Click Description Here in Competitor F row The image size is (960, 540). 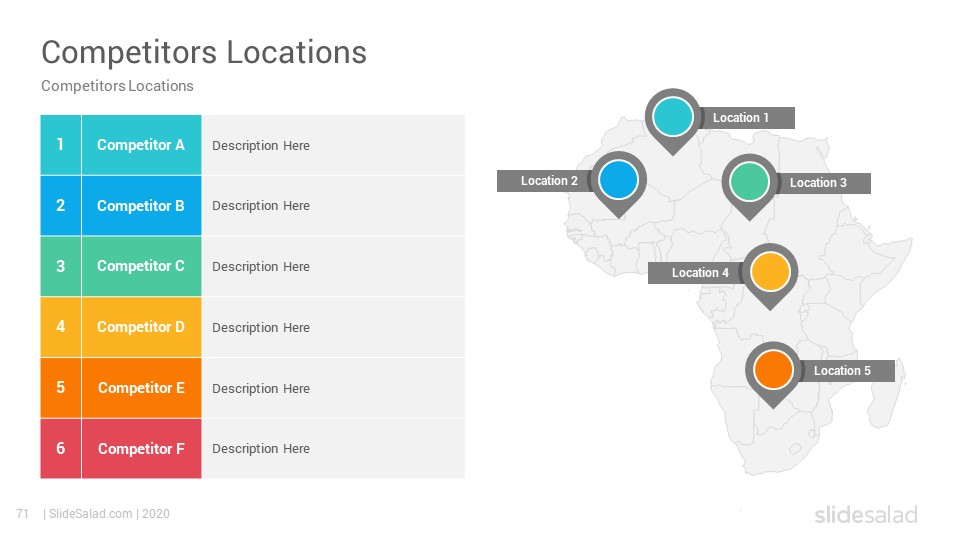[x=261, y=449]
